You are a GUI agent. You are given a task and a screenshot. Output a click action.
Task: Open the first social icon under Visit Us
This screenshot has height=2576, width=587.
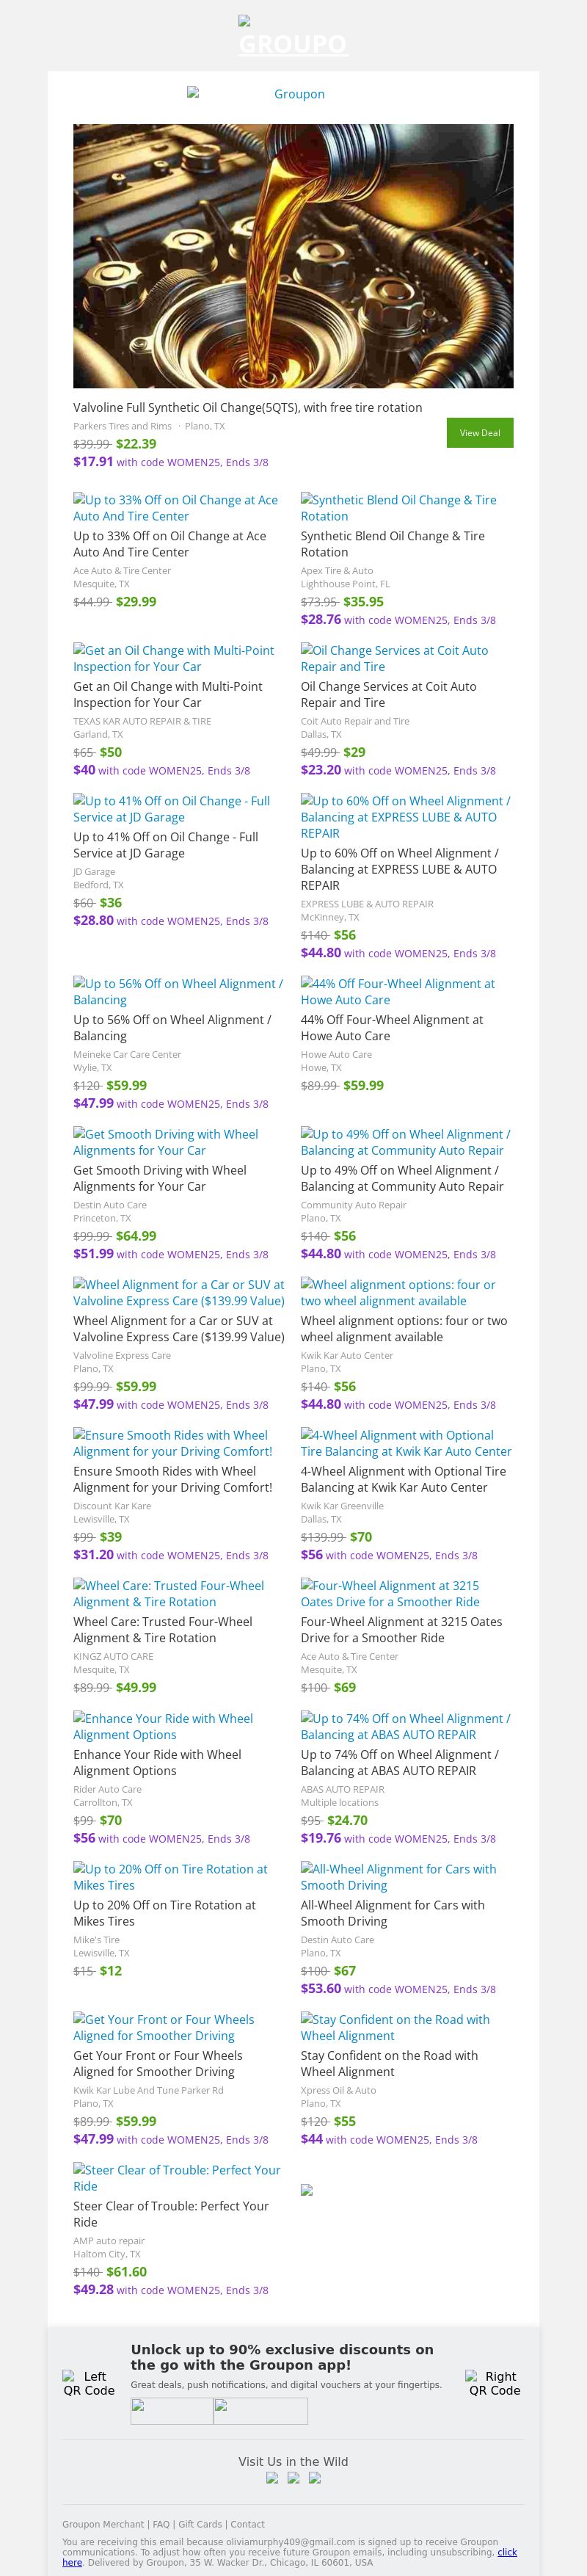[272, 2478]
